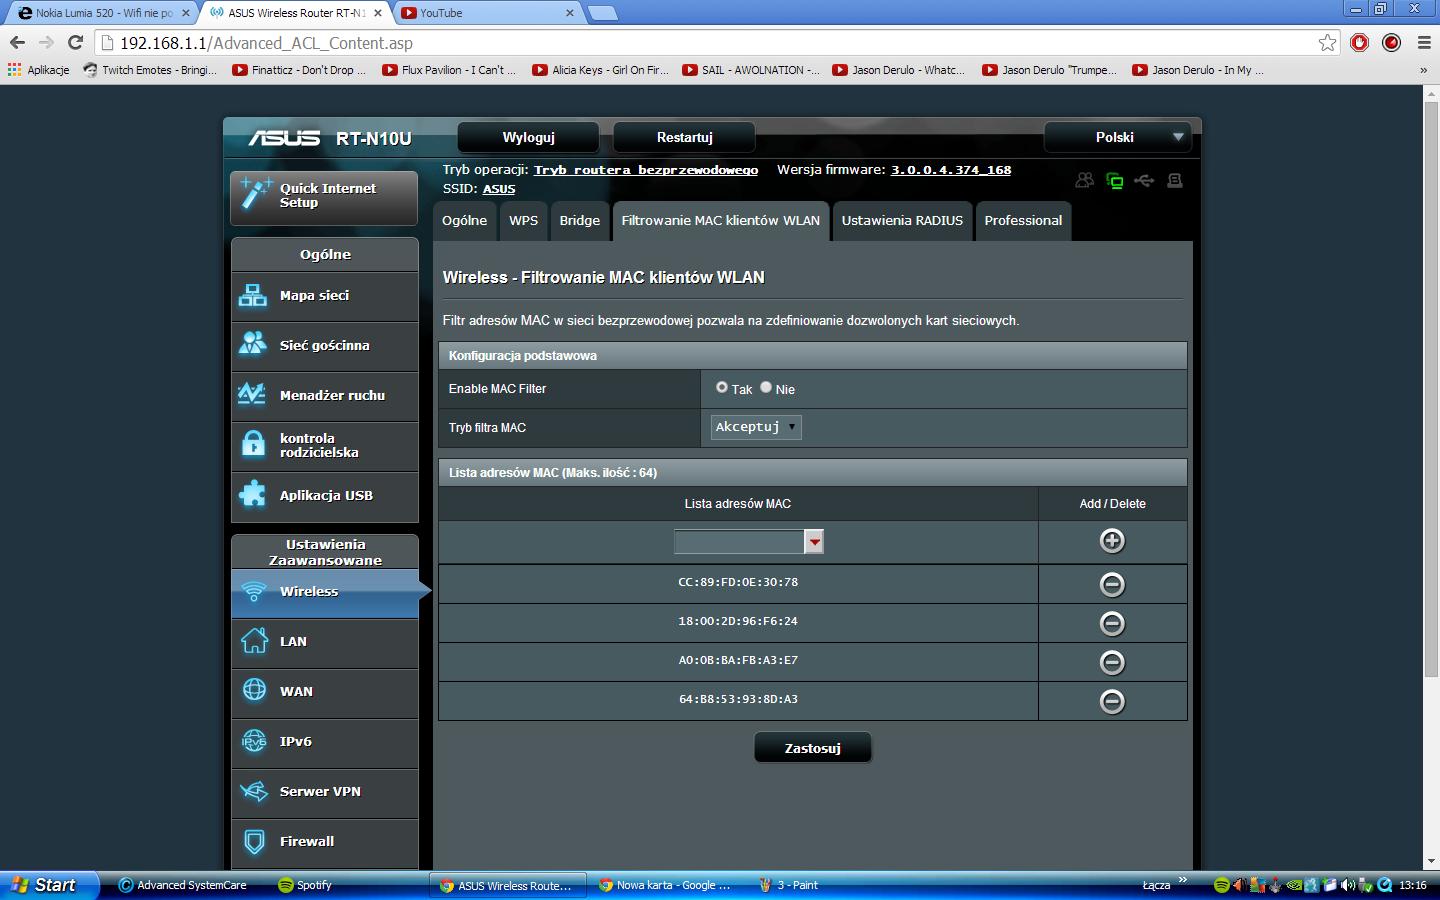Remove MAC address A0:0B:BA:FB:A3:E7
The height and width of the screenshot is (900, 1440).
pyautogui.click(x=1112, y=662)
